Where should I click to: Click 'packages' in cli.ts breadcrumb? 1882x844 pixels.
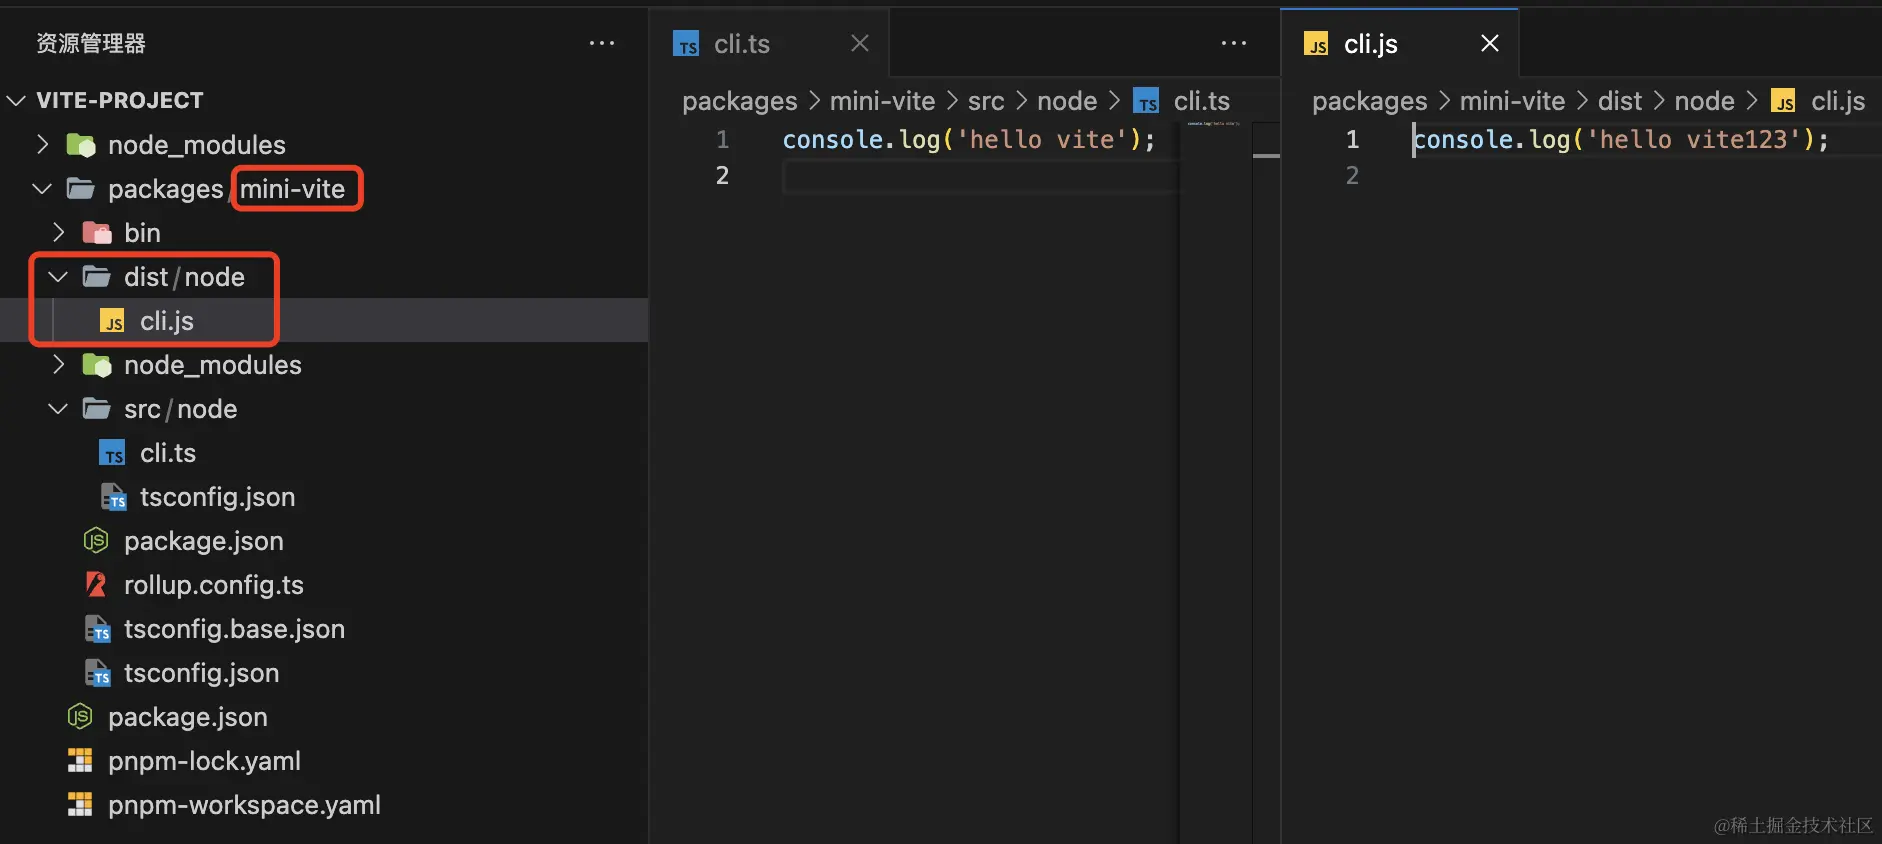pyautogui.click(x=740, y=102)
